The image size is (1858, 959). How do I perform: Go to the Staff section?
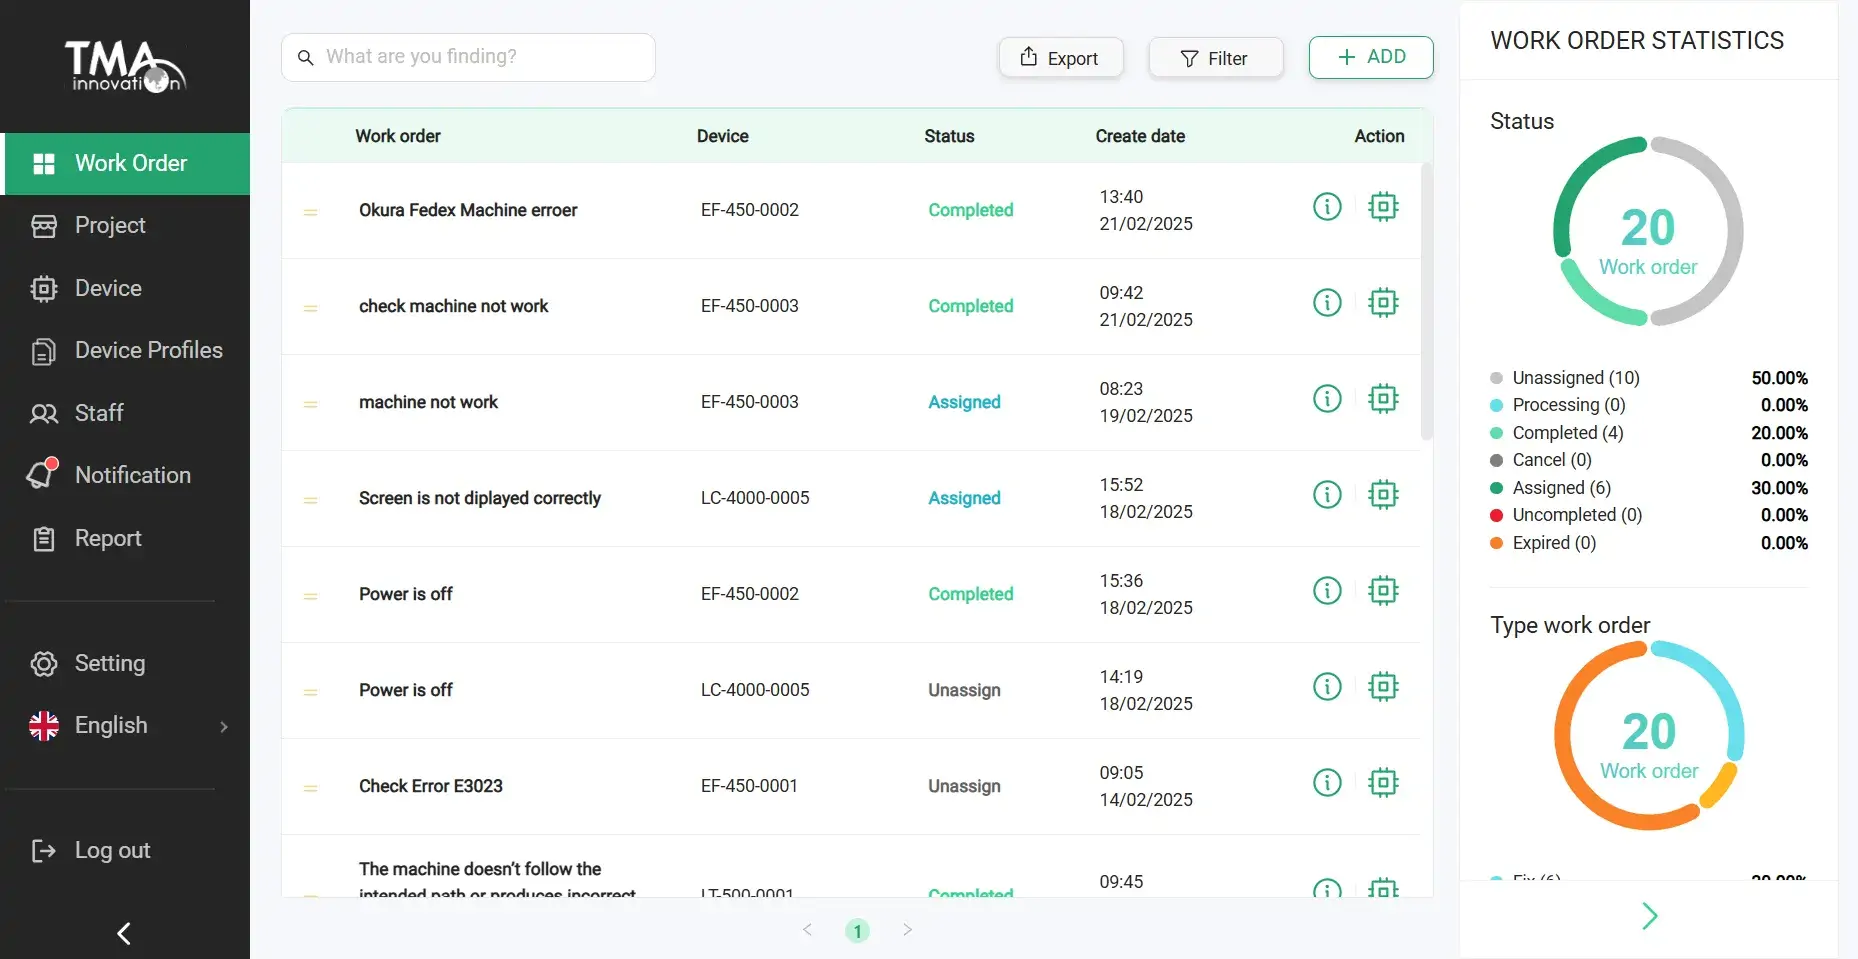point(98,413)
